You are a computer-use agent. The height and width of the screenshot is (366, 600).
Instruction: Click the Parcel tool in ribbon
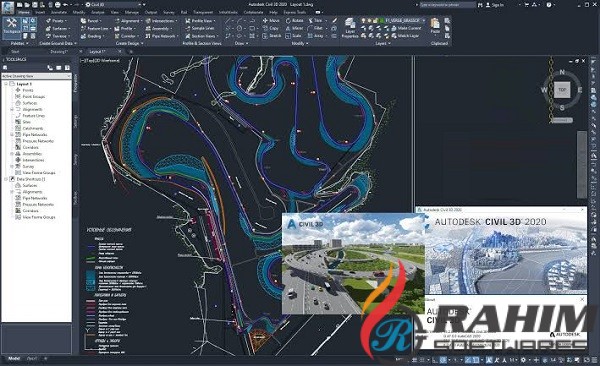tap(91, 21)
